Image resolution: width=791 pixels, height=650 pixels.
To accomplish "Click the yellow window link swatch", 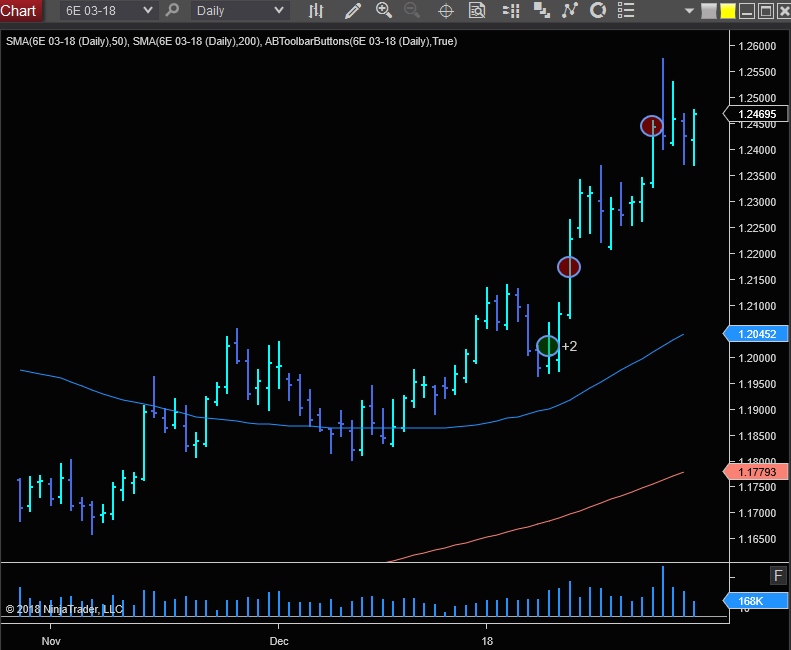I will click(x=727, y=11).
